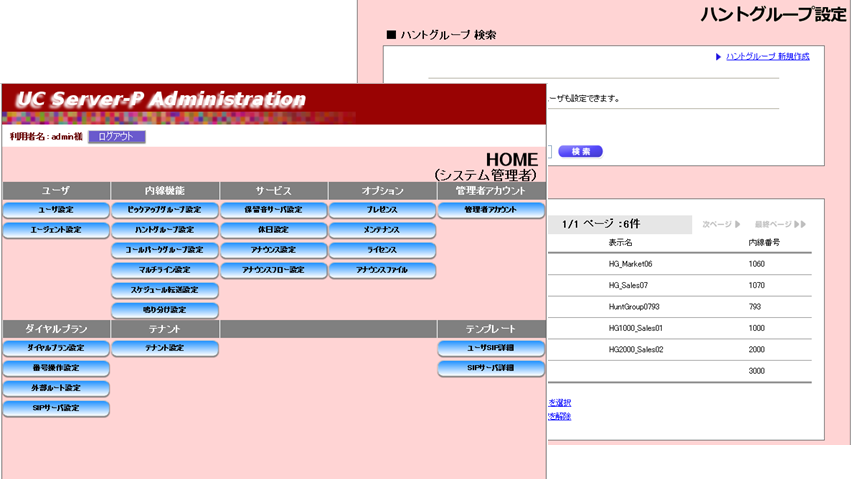Open 番号操作設定
Viewport: 852px width, 479px height.
pos(56,369)
